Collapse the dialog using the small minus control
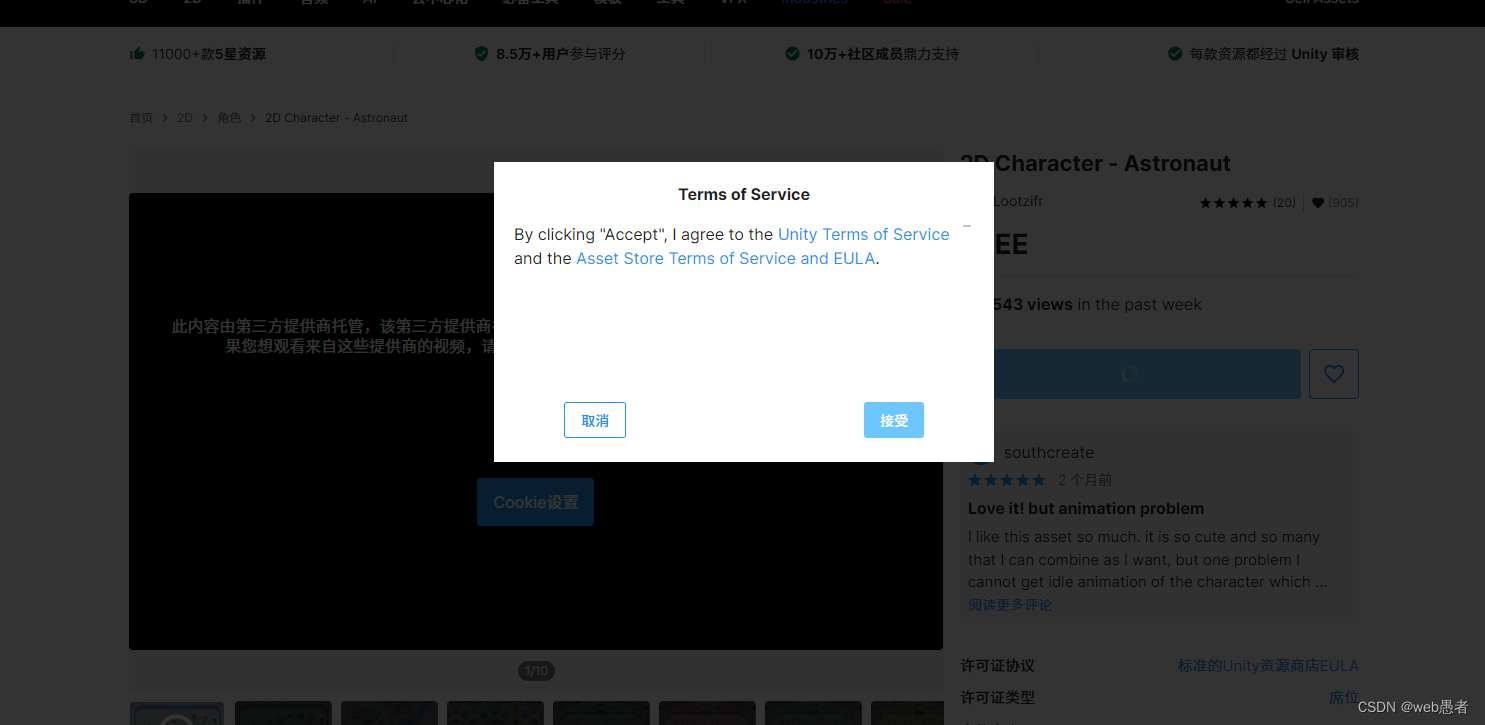 point(966,226)
